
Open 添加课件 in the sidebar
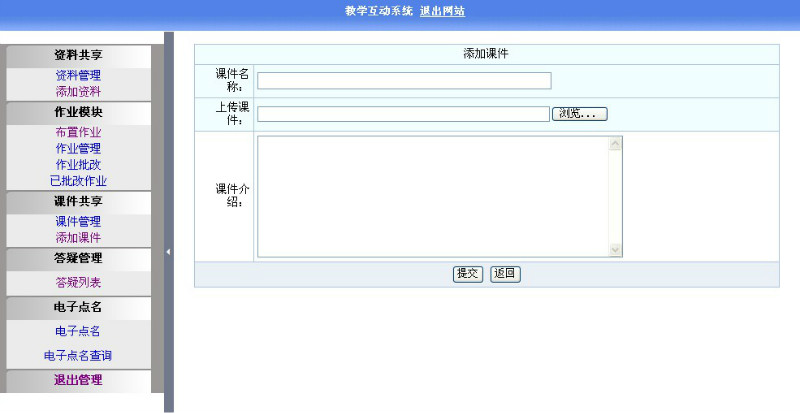point(78,237)
